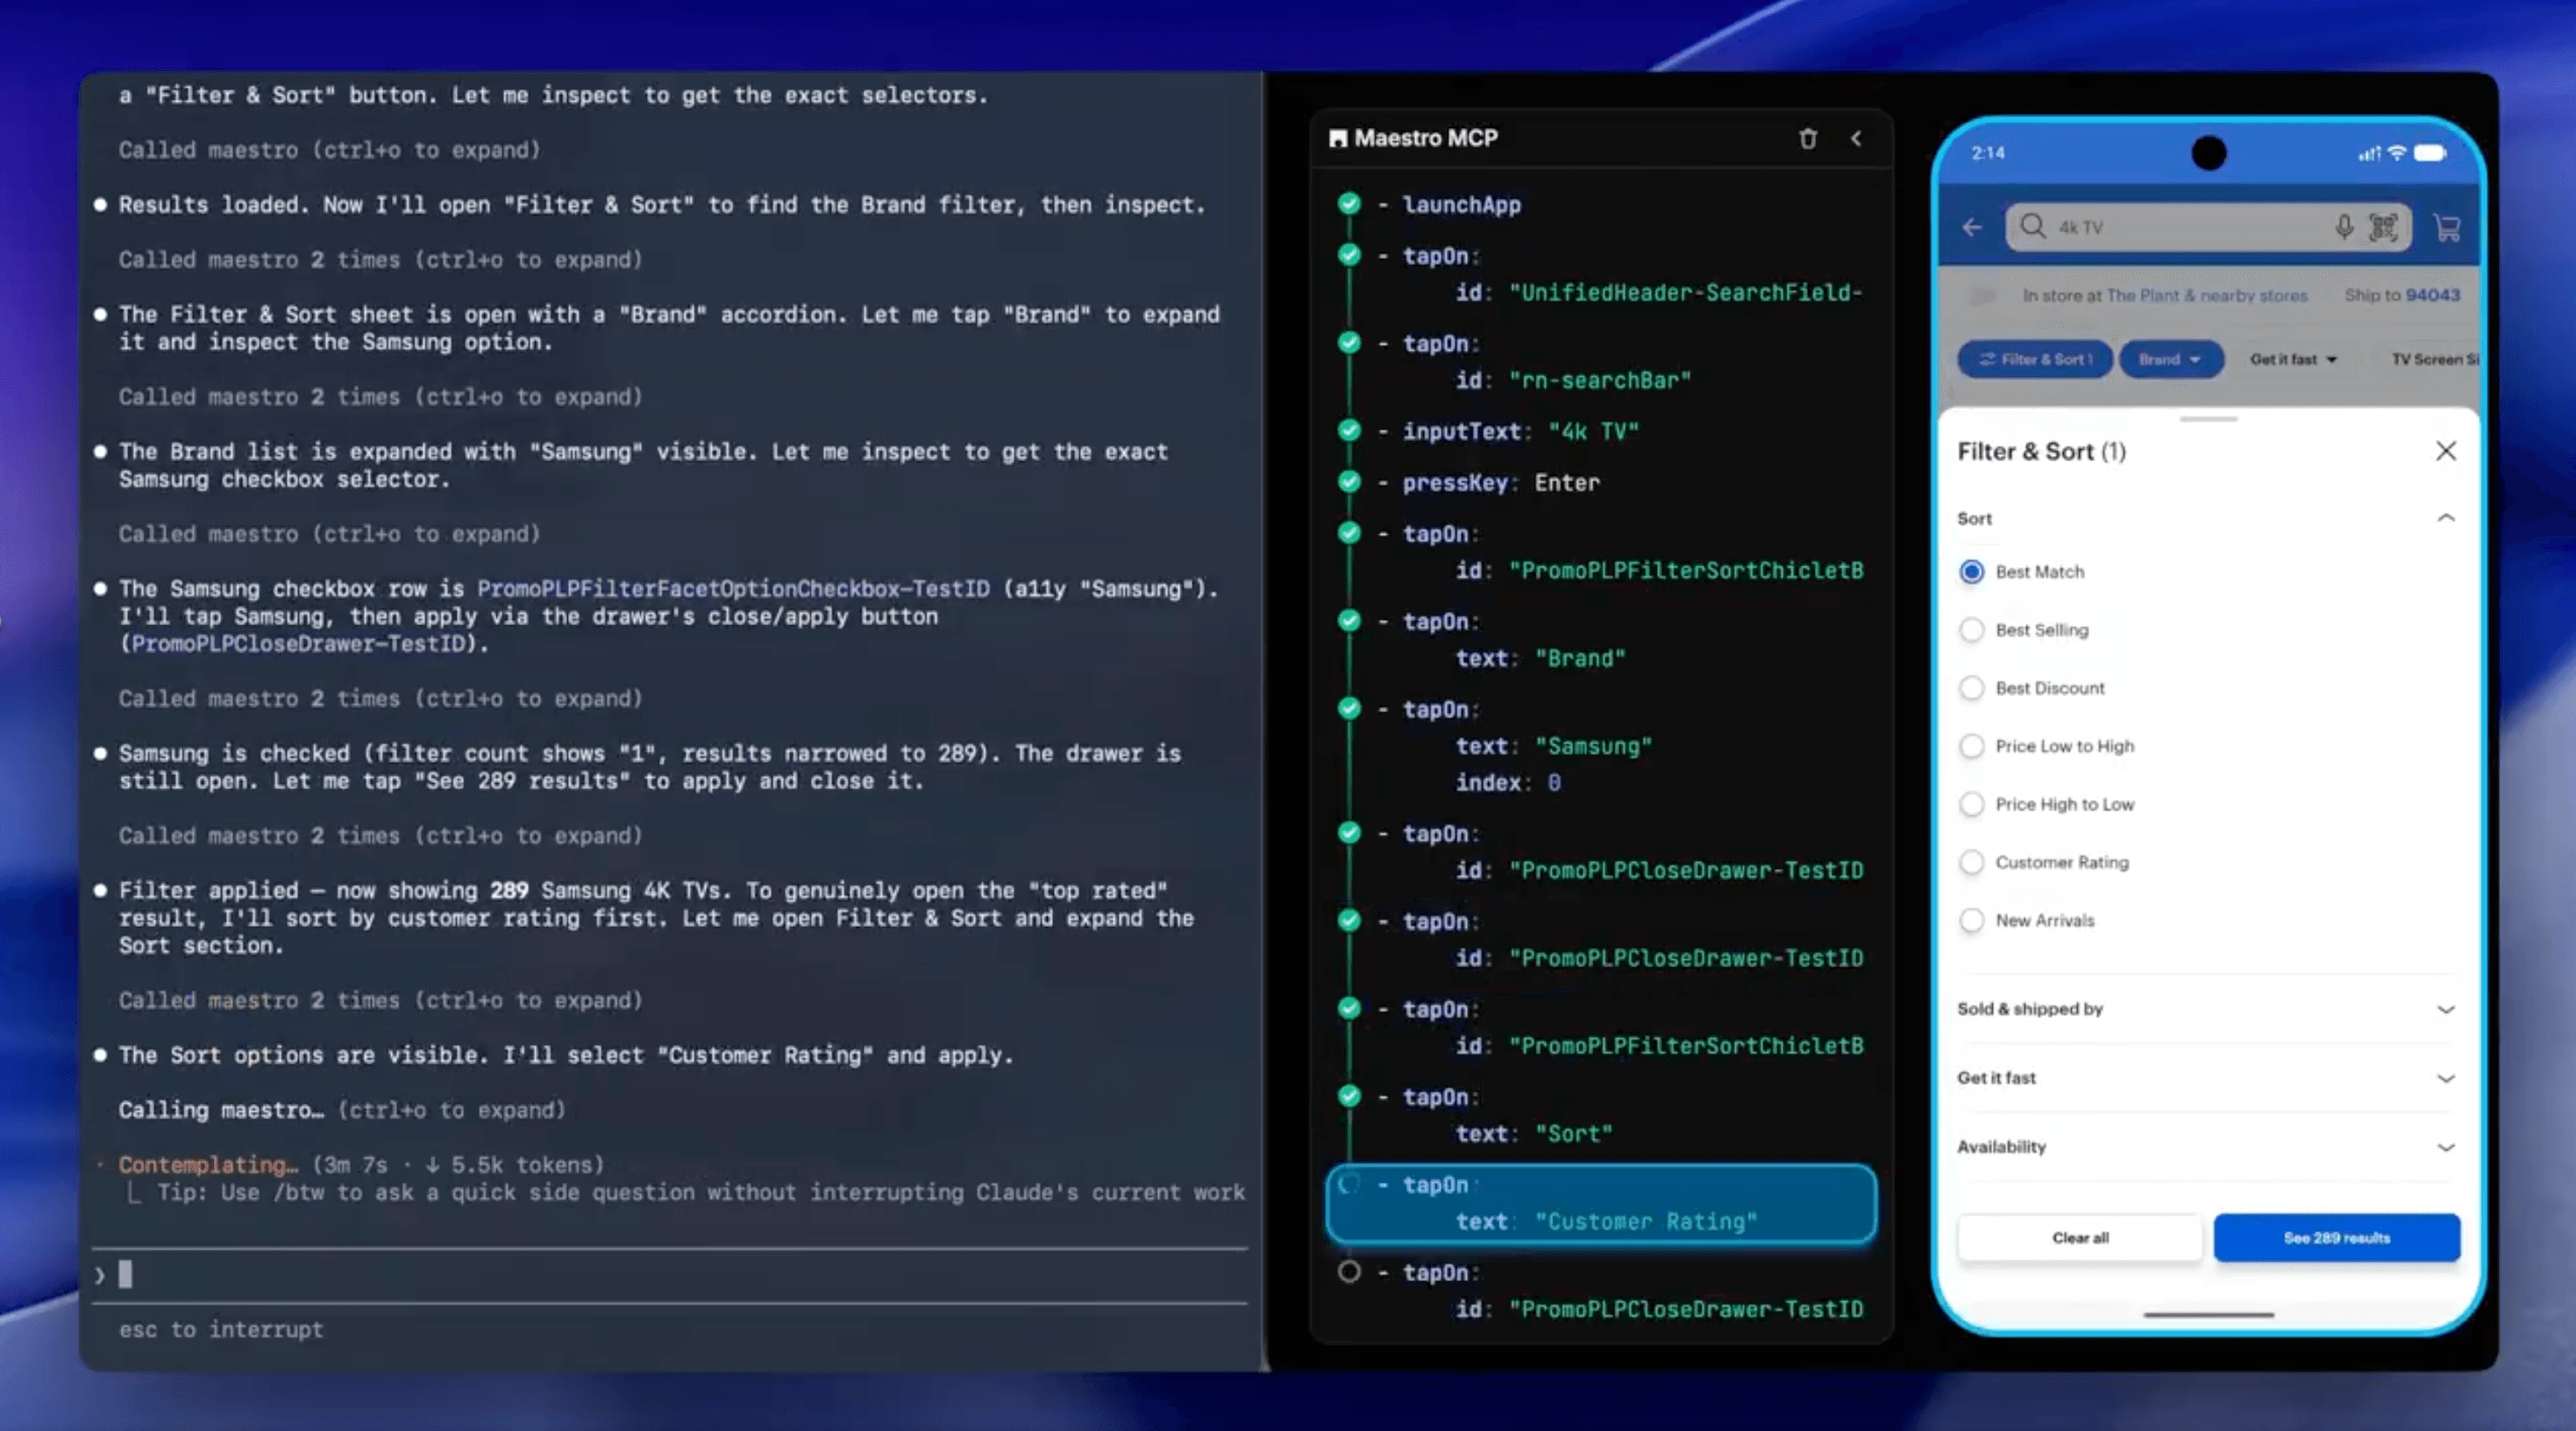This screenshot has width=2576, height=1431.
Task: Collapse the Maestro MCP panel with the chevron
Action: click(1856, 138)
